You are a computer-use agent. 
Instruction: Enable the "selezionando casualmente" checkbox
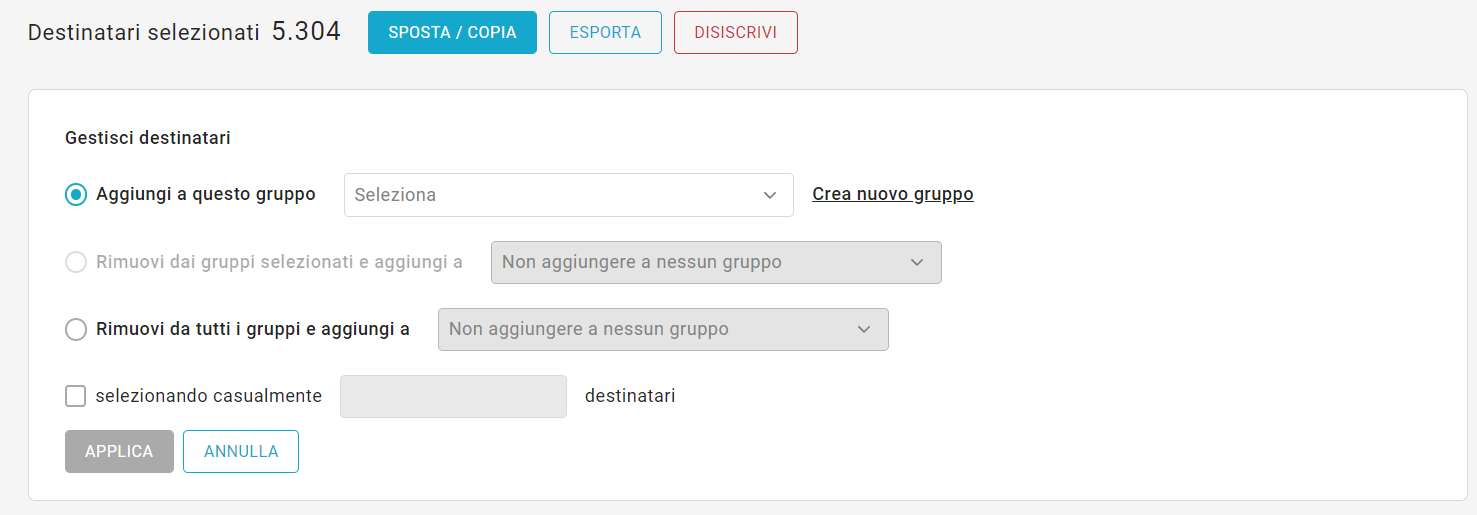click(76, 396)
